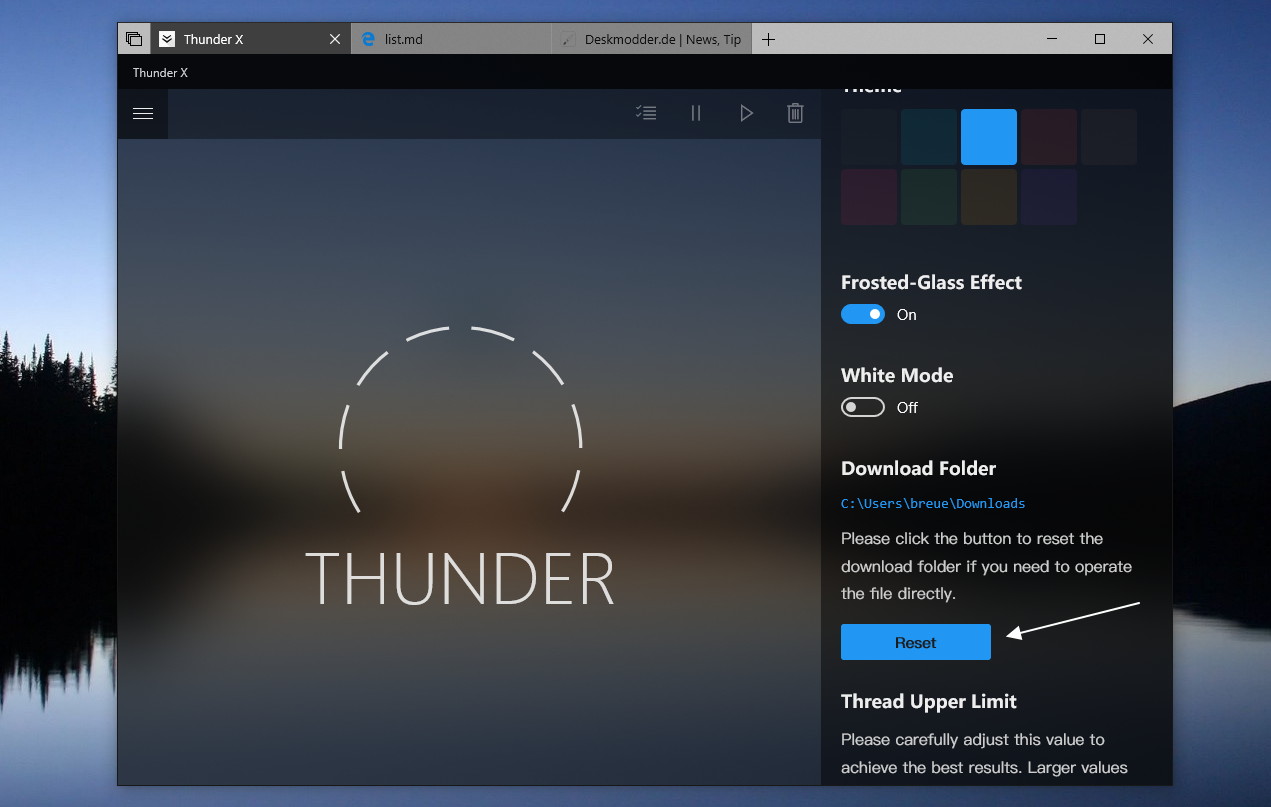The height and width of the screenshot is (807, 1271).
Task: Delete the task using the trash icon
Action: coord(795,113)
